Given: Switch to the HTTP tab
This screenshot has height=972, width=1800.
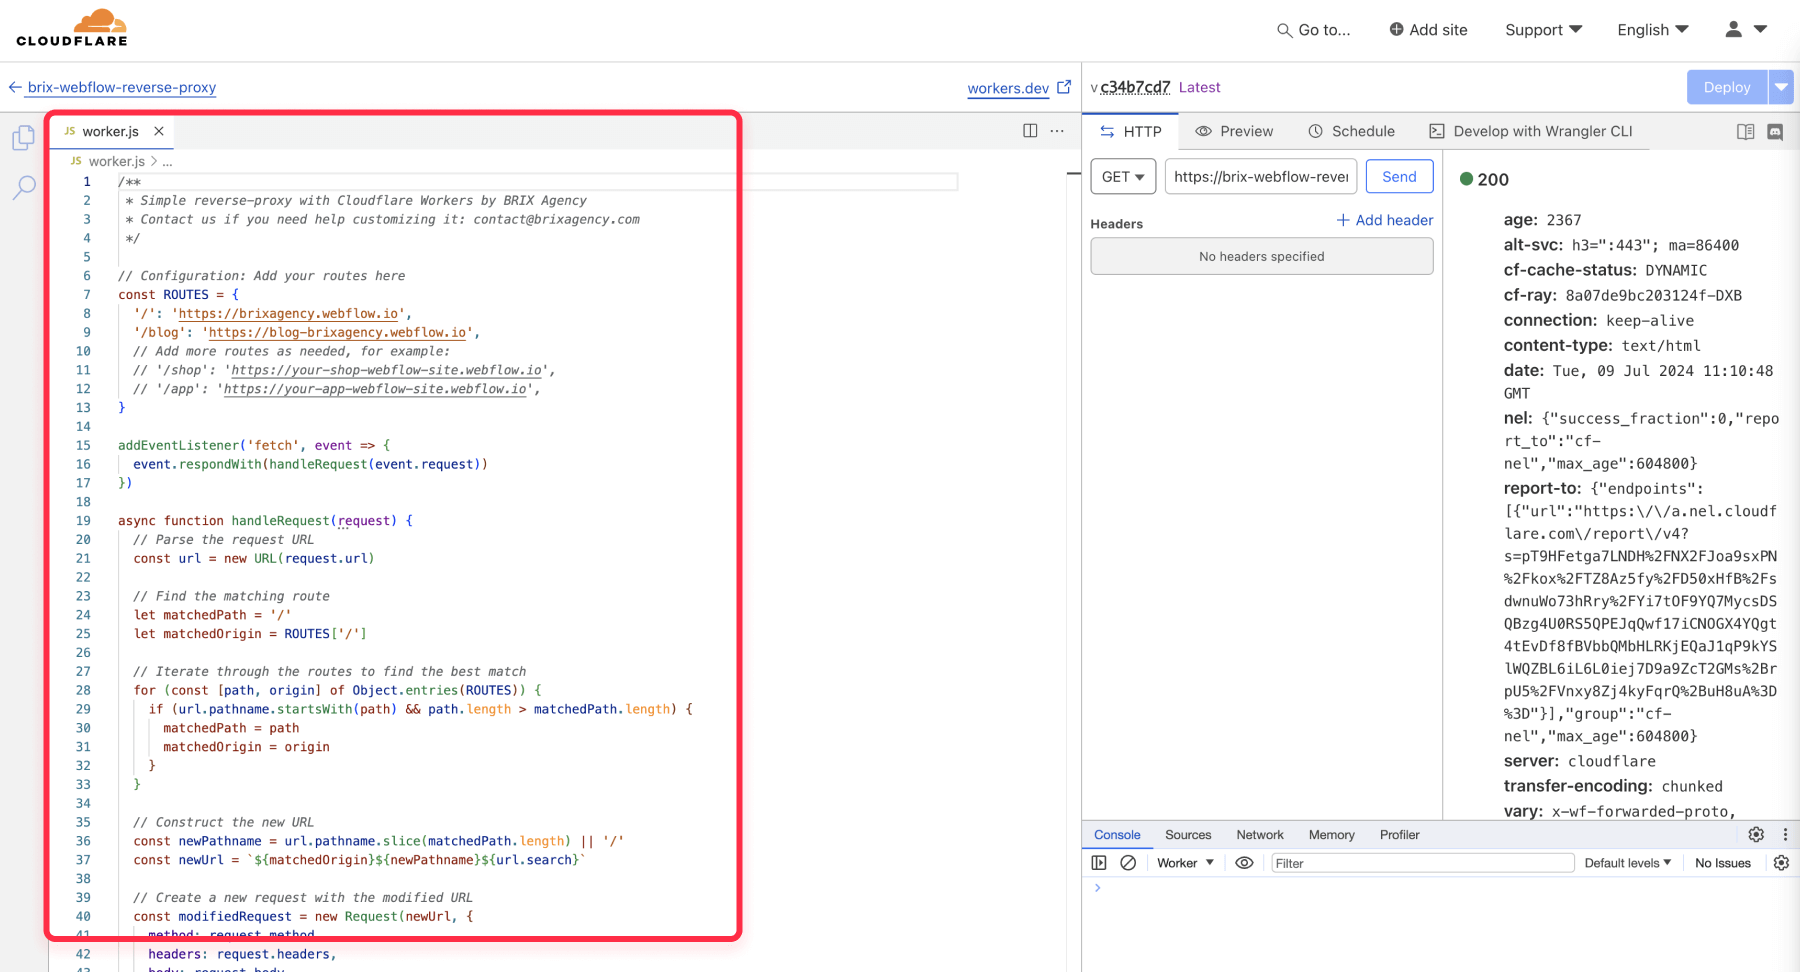Looking at the screenshot, I should pos(1131,131).
